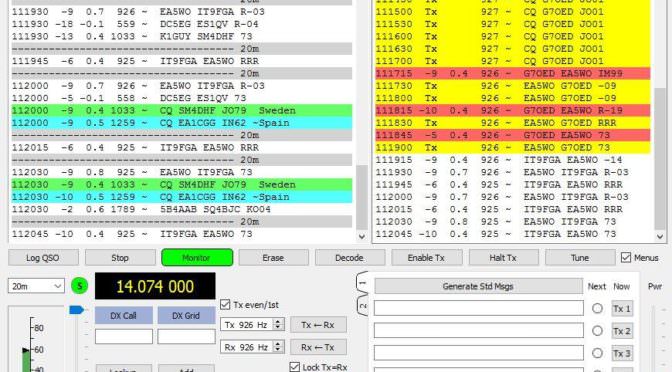Select 111915 IT9FGA EA5WO -14 row
This screenshot has height=372, width=672.
[513, 160]
